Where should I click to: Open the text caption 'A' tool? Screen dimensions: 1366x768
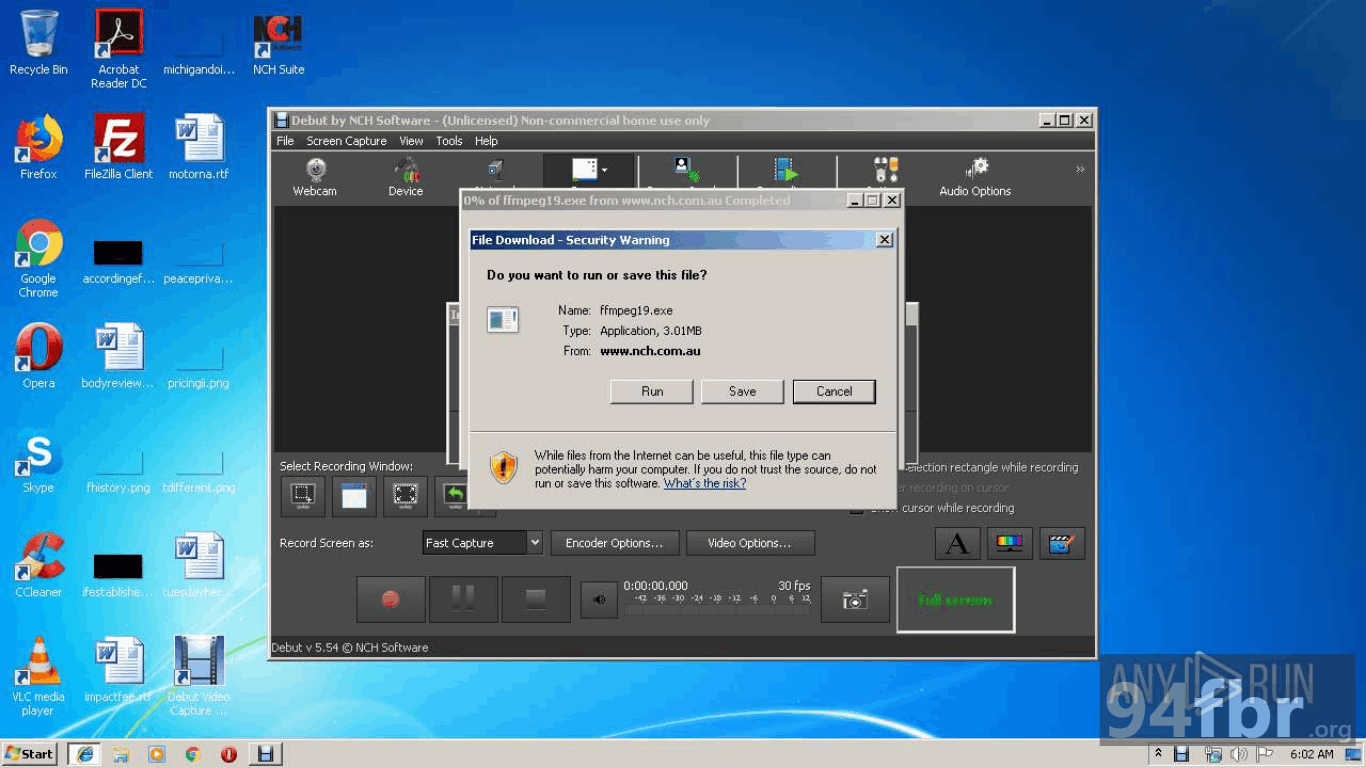pyautogui.click(x=957, y=543)
